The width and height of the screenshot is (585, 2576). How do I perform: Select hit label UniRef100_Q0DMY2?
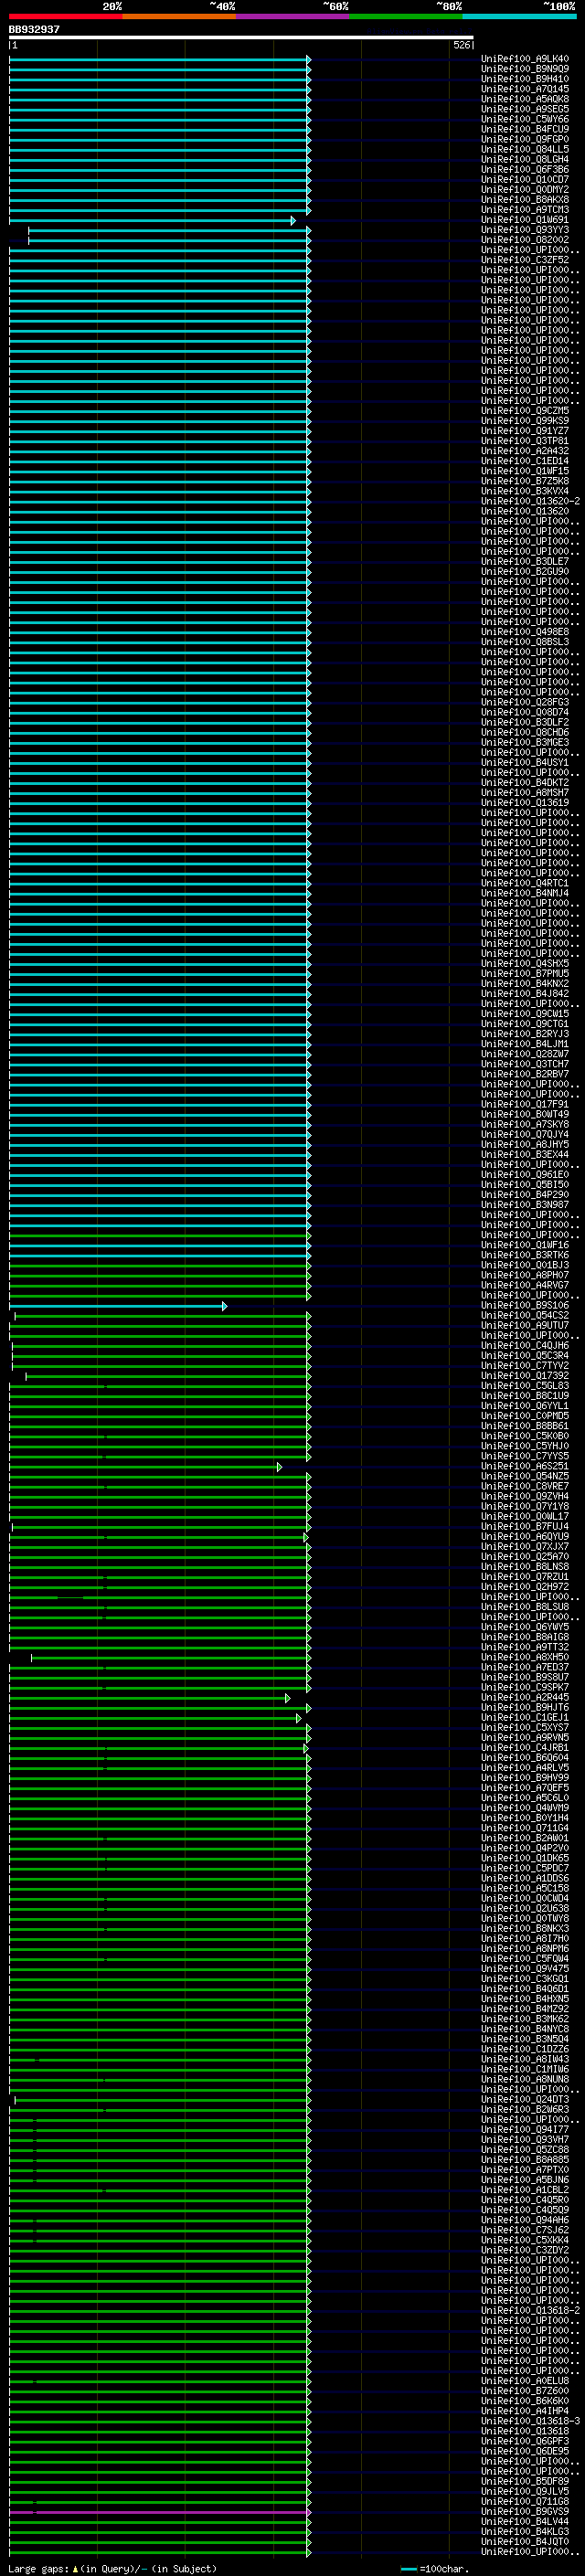point(525,189)
